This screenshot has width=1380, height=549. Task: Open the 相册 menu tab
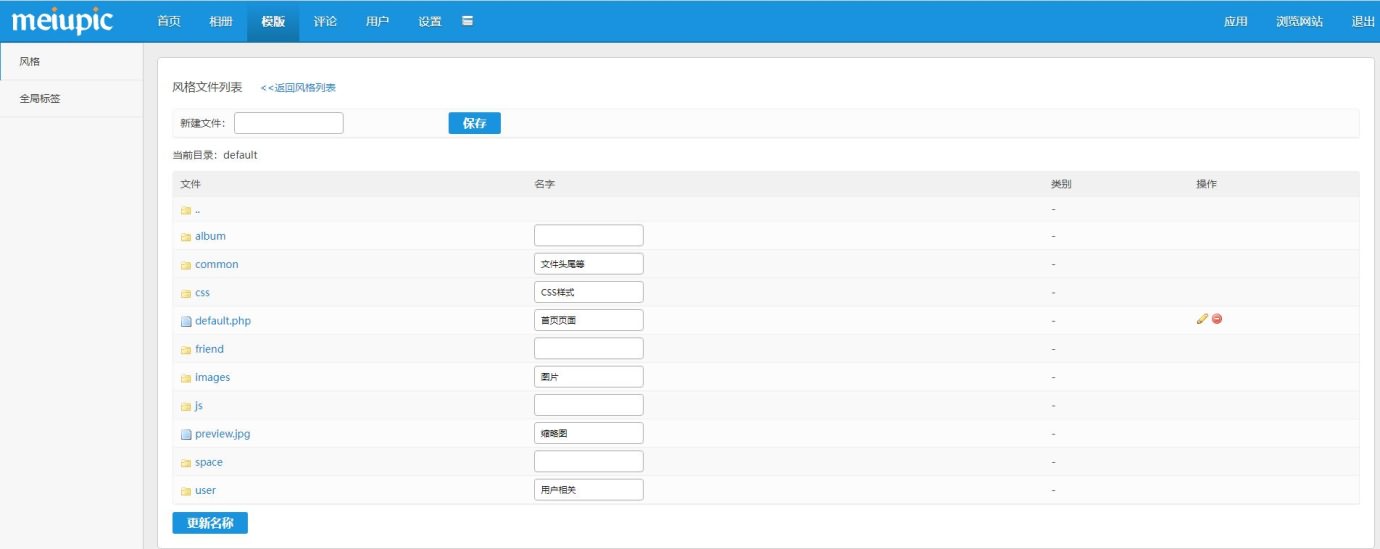pos(221,21)
